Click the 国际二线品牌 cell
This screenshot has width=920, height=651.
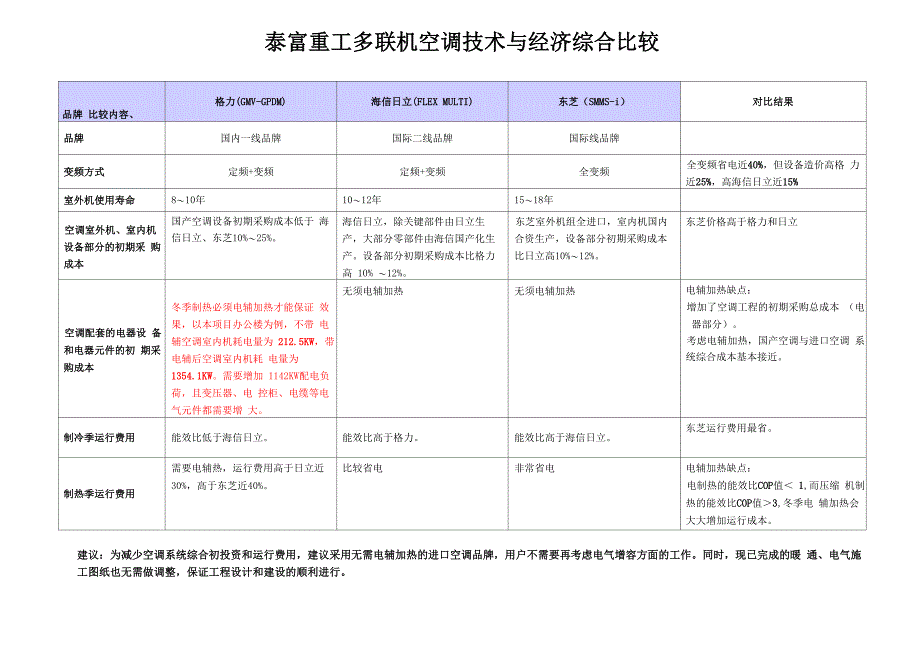click(x=421, y=138)
